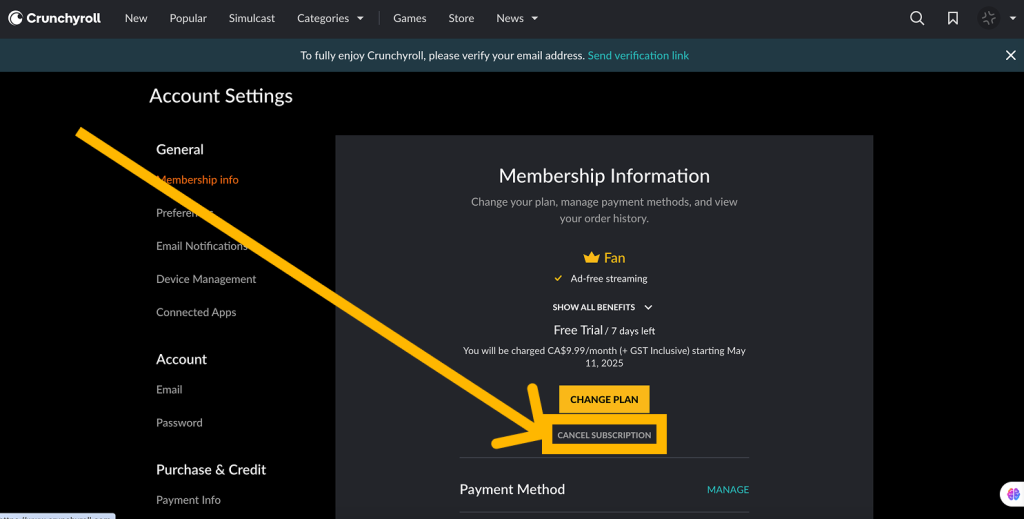This screenshot has width=1024, height=519.
Task: Go to Crunchyroll home via logo
Action: [54, 18]
